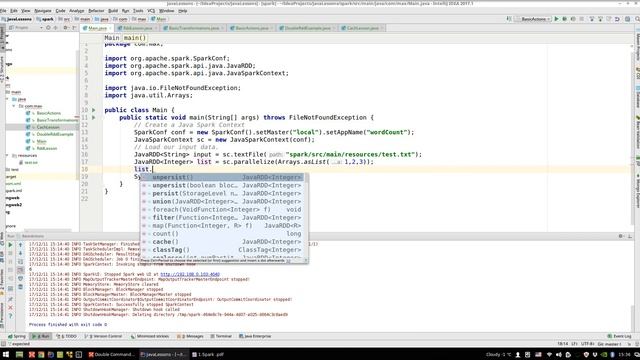Click the Project panel settings gear icon
Image resolution: width=640 pixels, height=360 pixels.
point(65,28)
